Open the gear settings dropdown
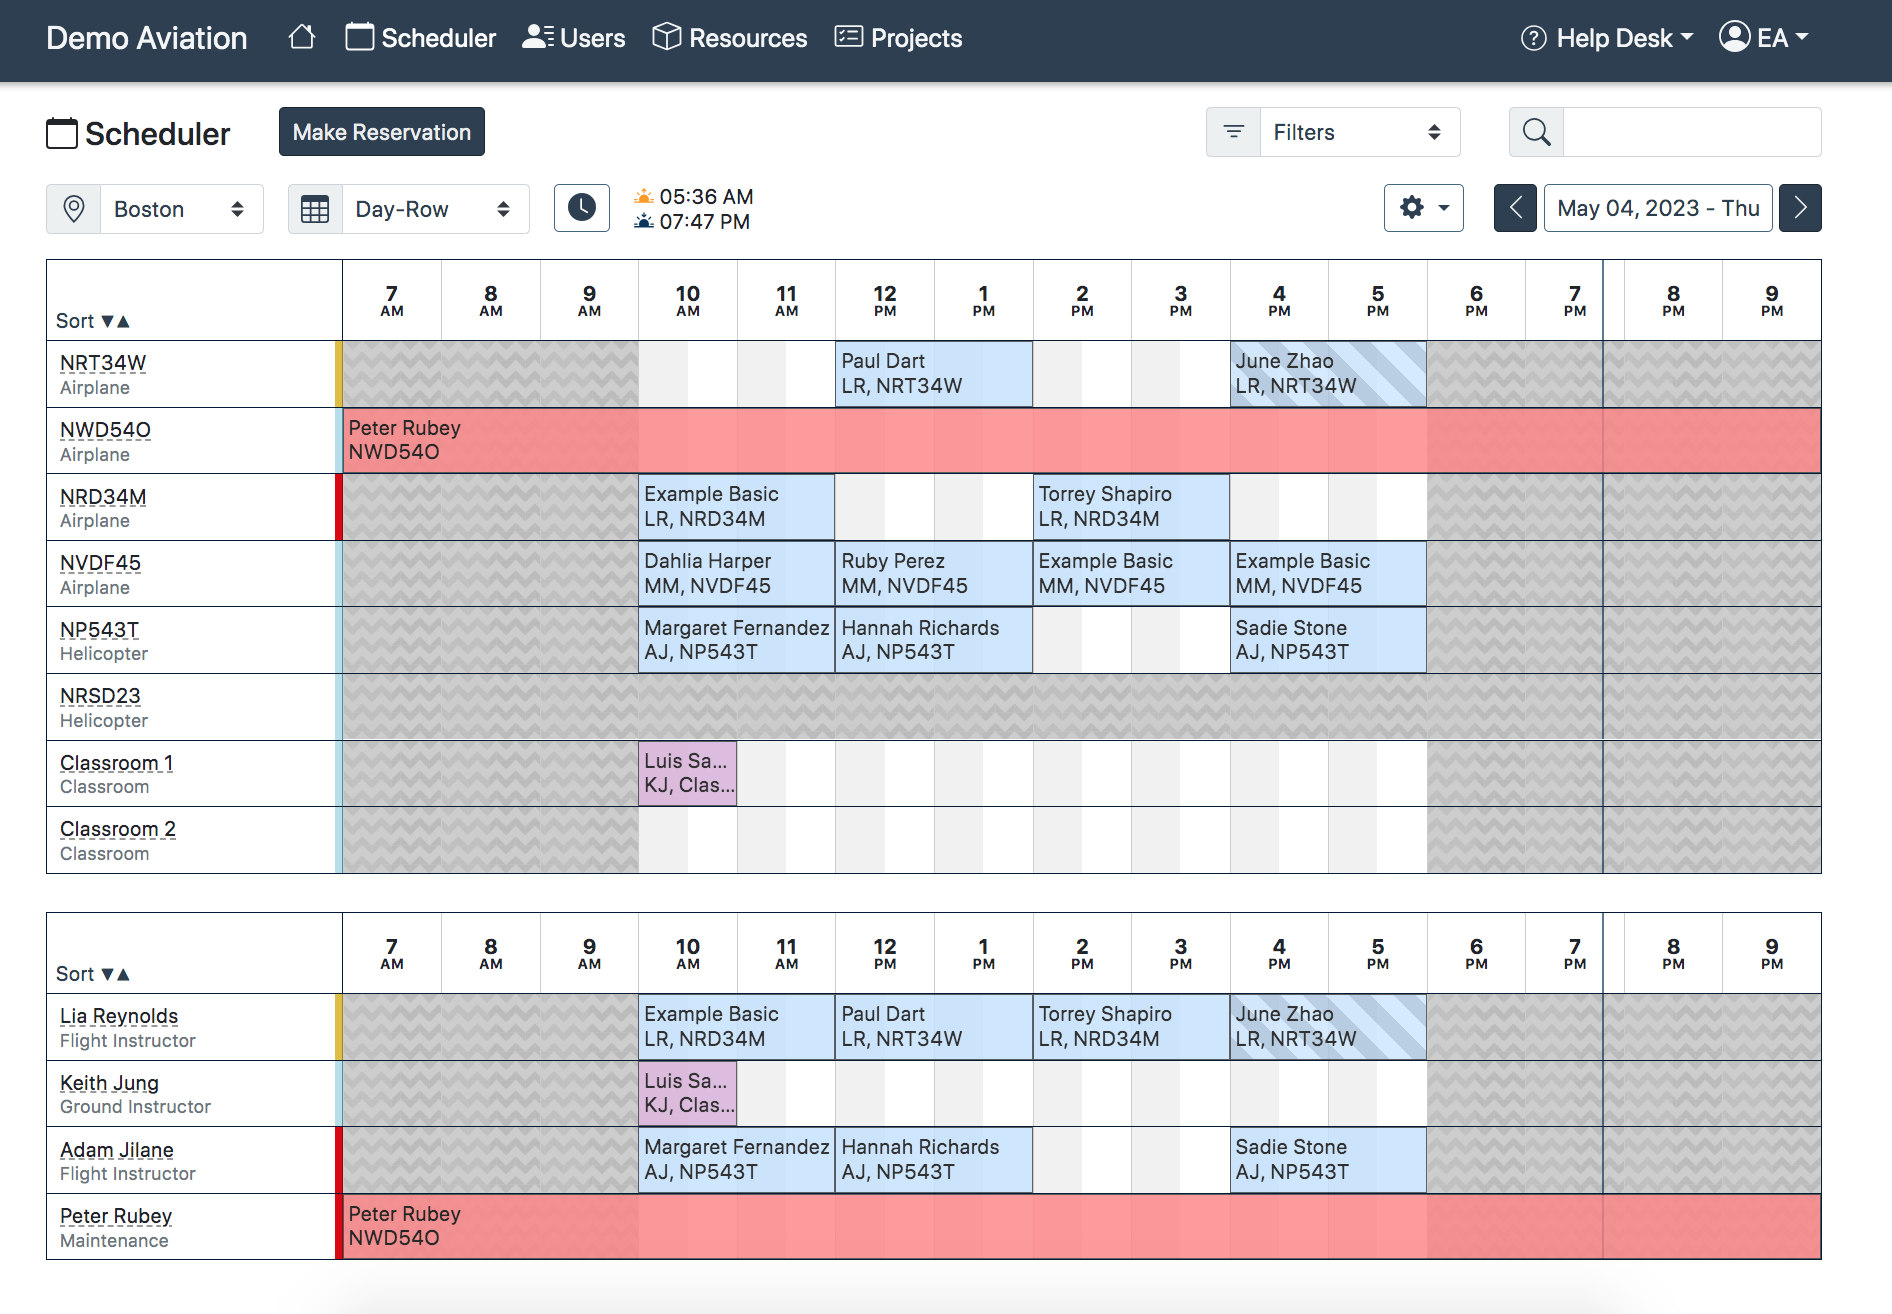 pyautogui.click(x=1423, y=208)
